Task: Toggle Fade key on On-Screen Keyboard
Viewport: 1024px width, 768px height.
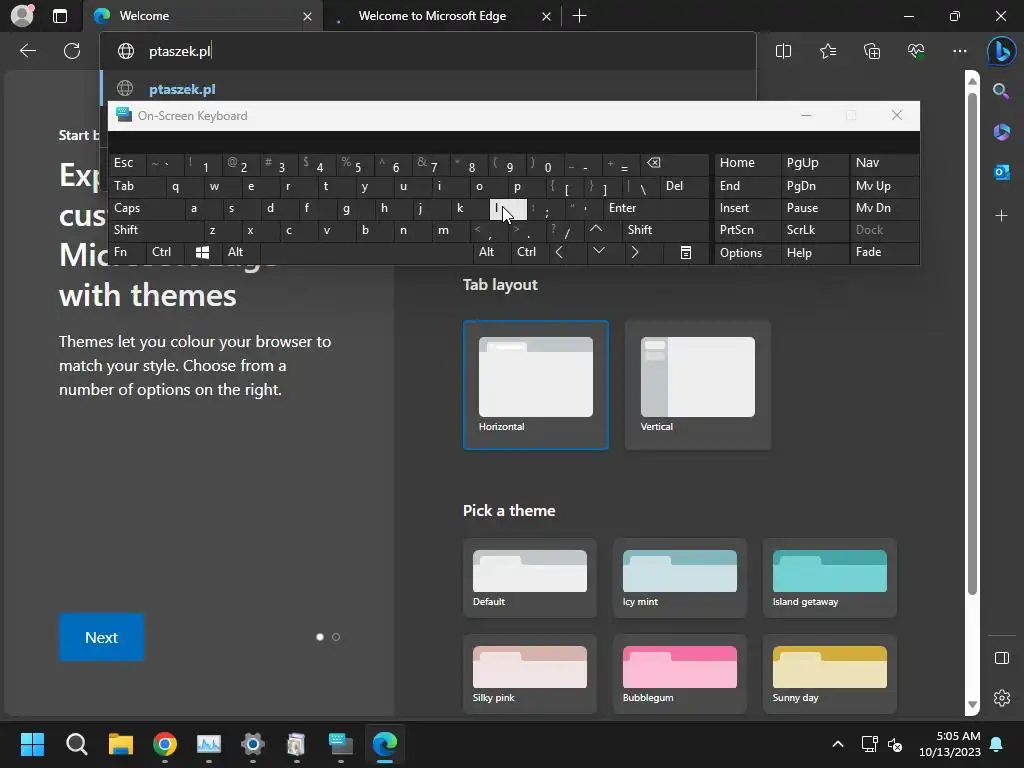Action: click(x=884, y=252)
